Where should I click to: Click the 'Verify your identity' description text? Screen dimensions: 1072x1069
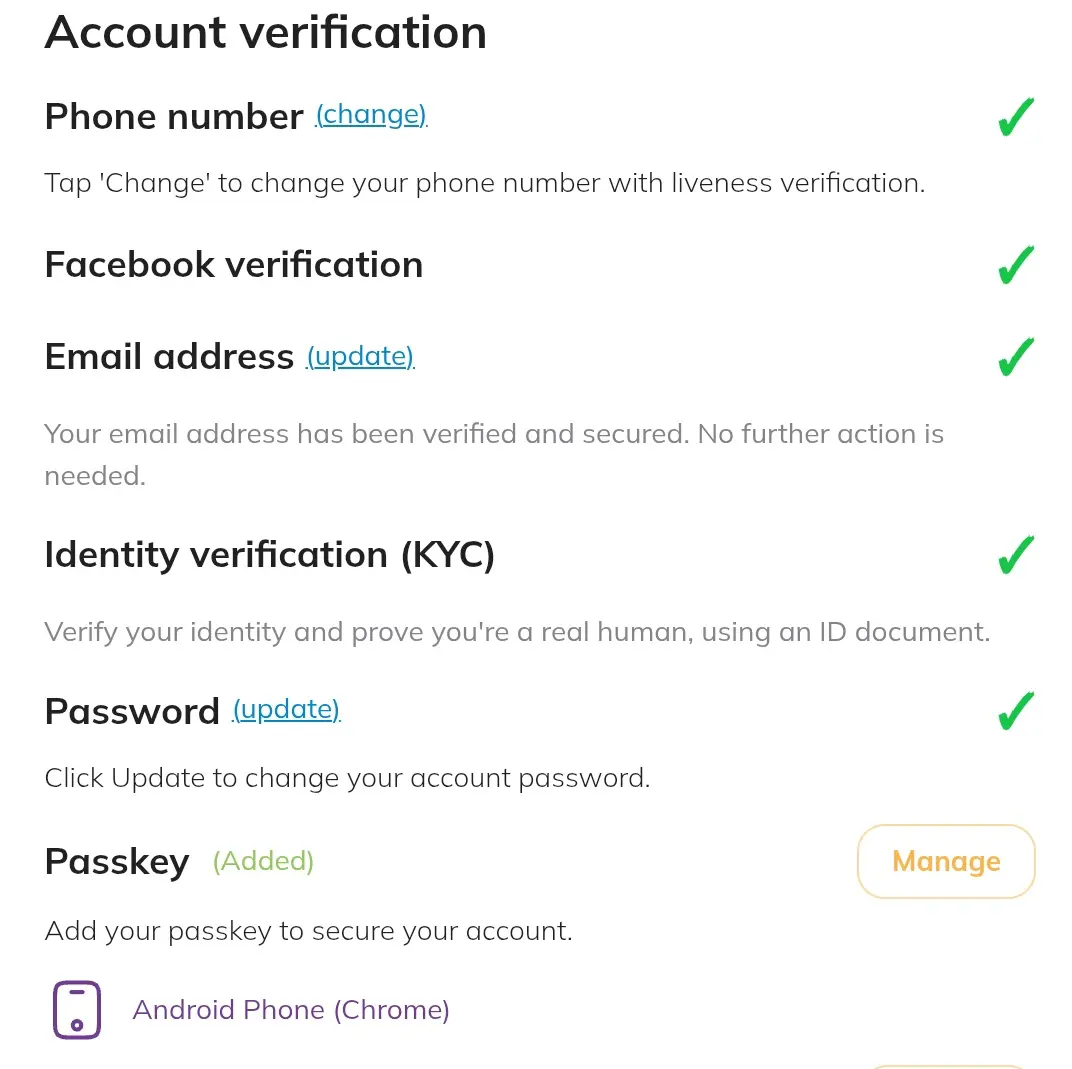pyautogui.click(x=517, y=632)
